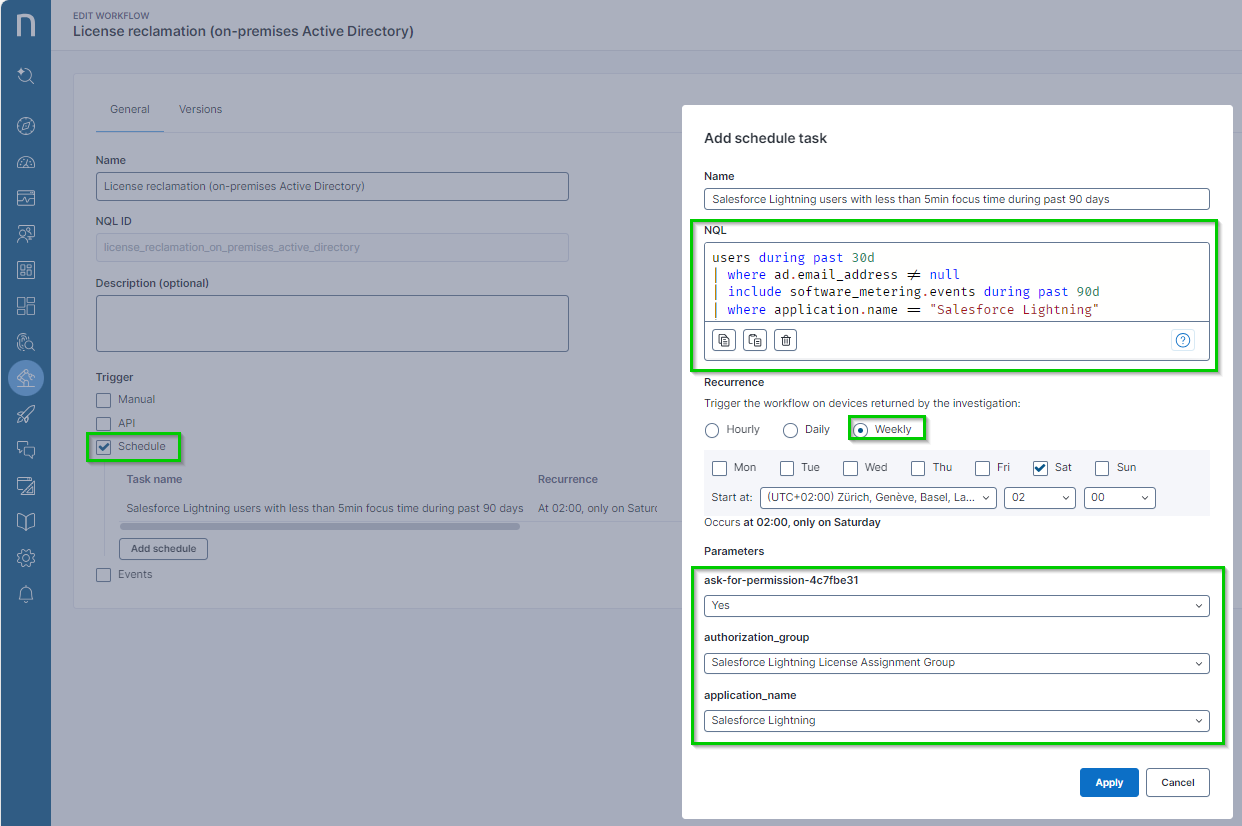The width and height of the screenshot is (1242, 826).
Task: Click the schedule task Name input field
Action: (956, 199)
